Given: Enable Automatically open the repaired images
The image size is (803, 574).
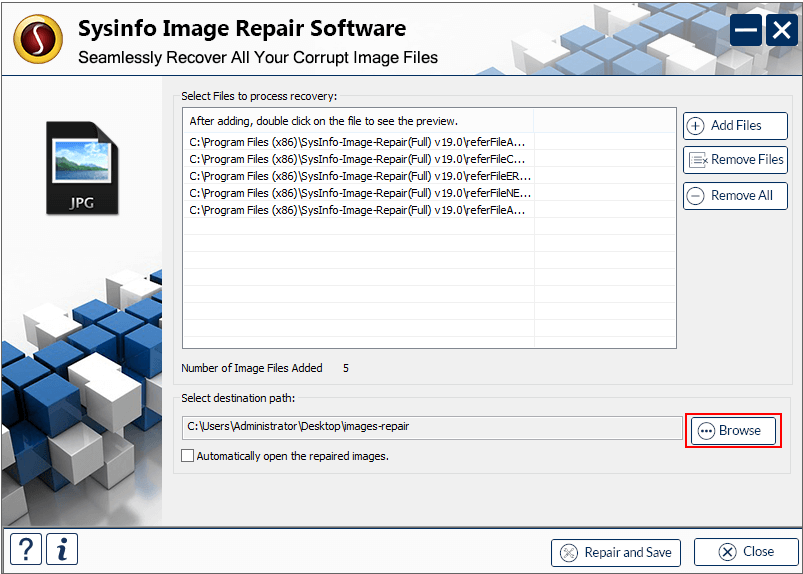Looking at the screenshot, I should coord(187,456).
